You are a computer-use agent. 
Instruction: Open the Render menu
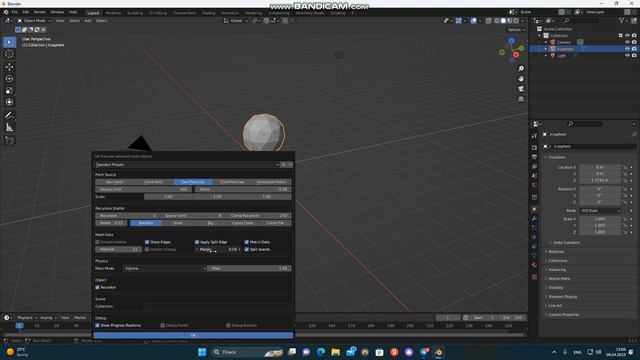(40, 12)
